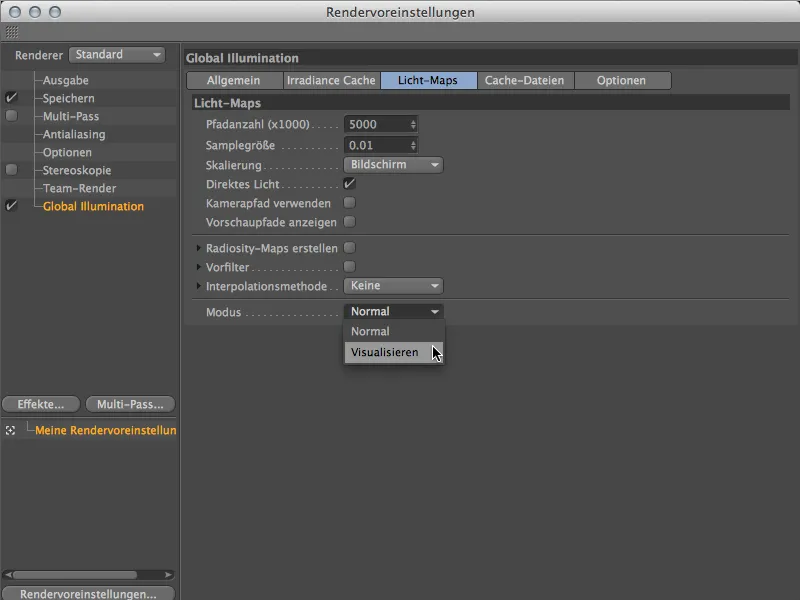Select the Antialiasing settings entry

coord(76,133)
